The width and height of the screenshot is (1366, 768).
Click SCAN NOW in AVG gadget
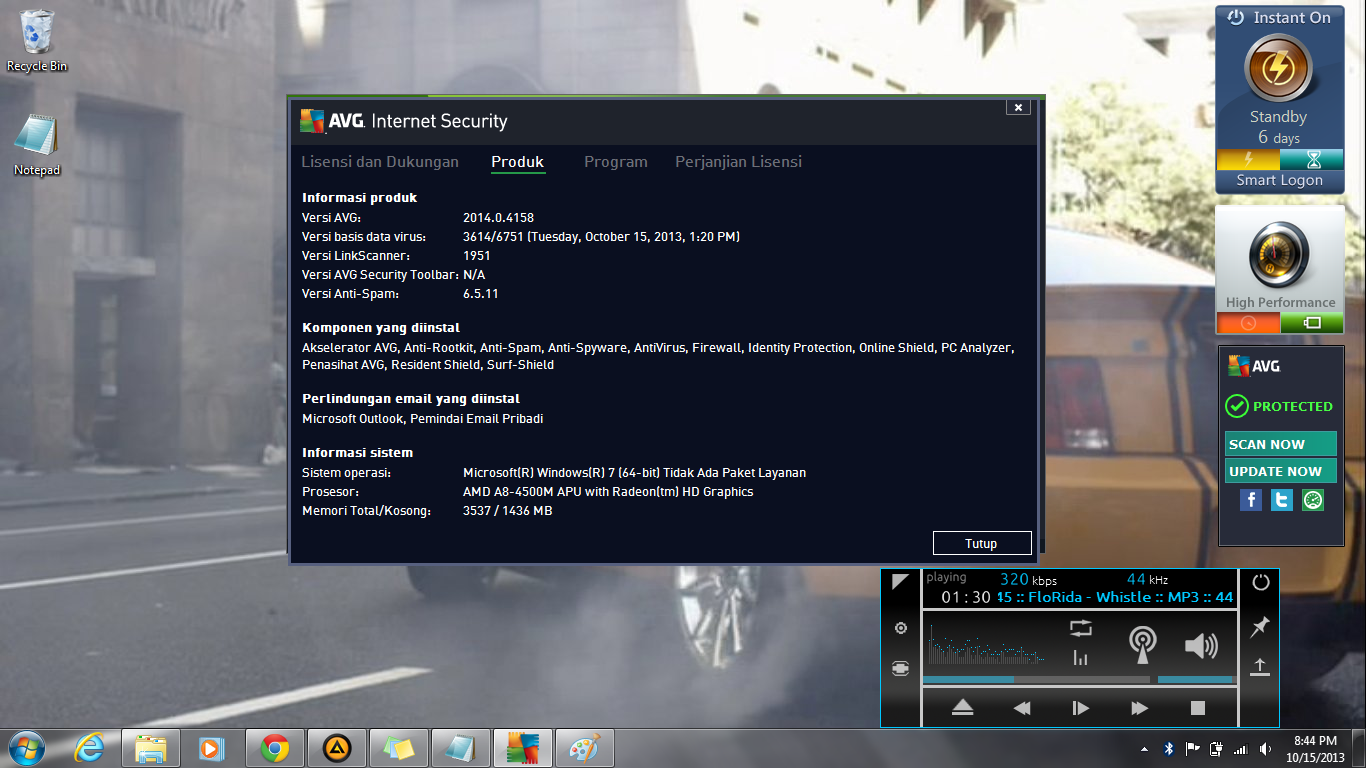pos(1280,444)
